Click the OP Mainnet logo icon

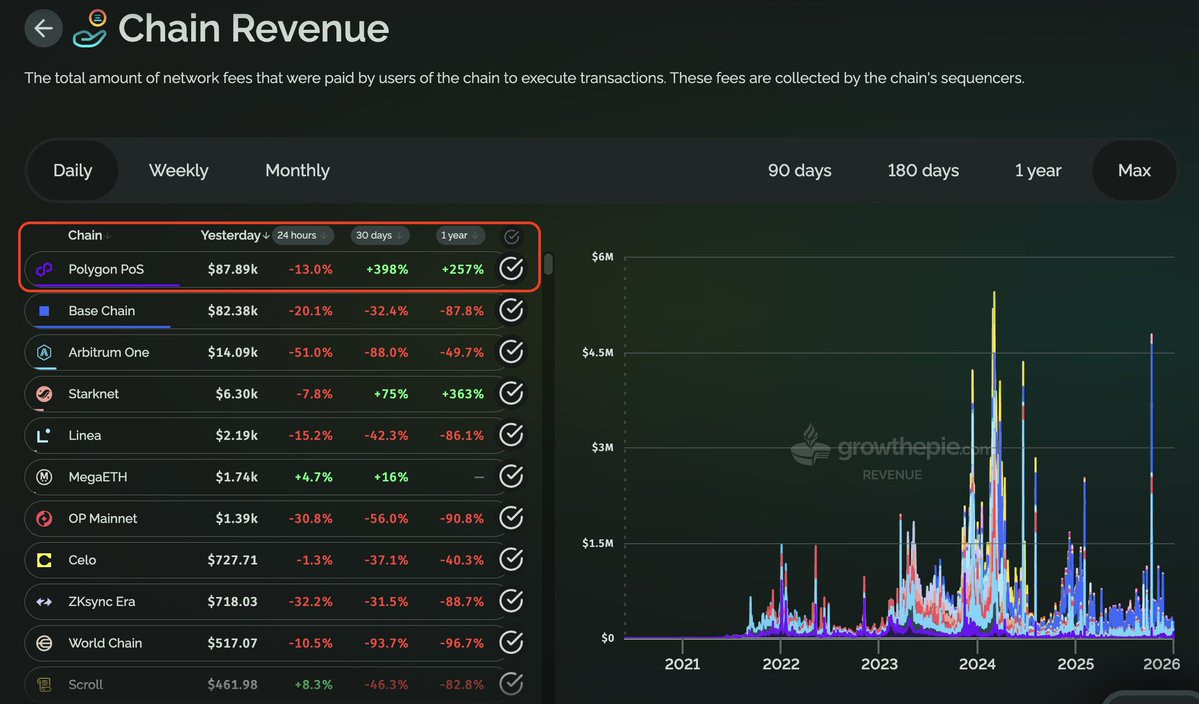pyautogui.click(x=44, y=518)
